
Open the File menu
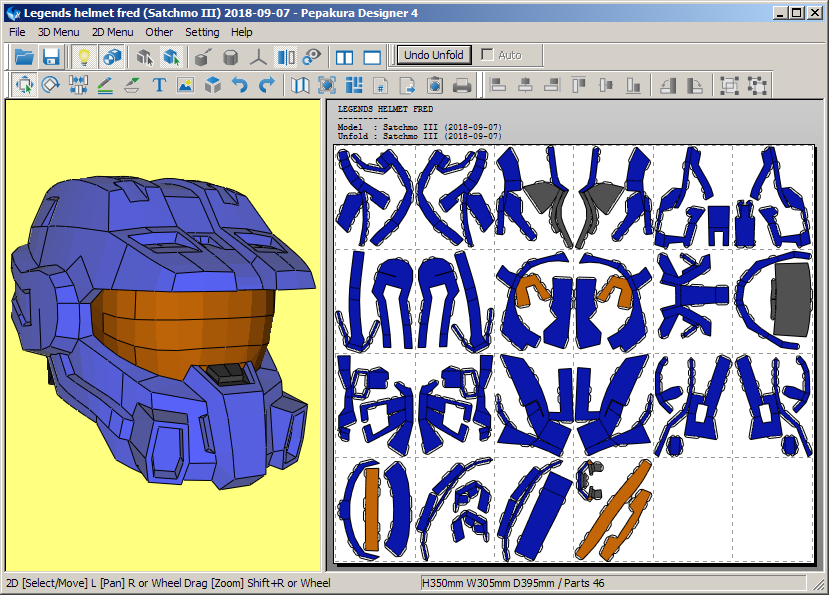[x=17, y=32]
